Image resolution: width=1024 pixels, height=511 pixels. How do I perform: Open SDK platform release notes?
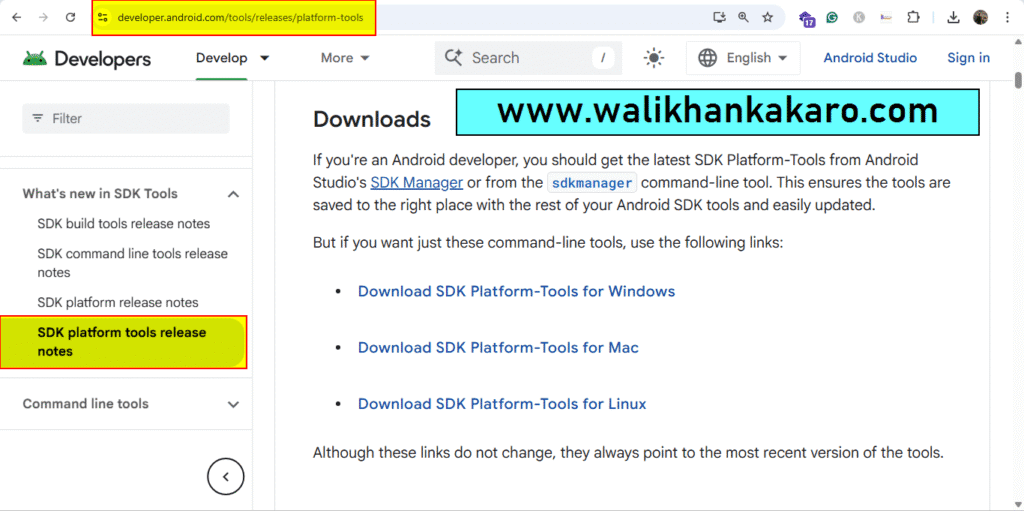click(x=118, y=303)
